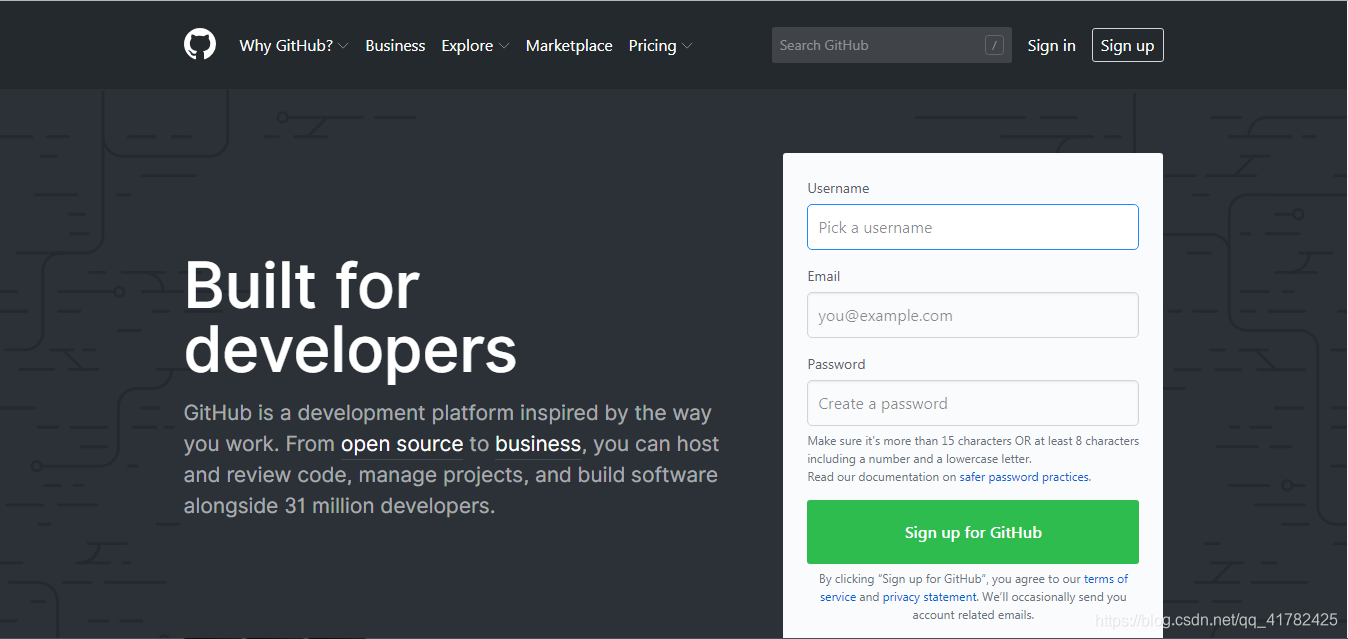
Task: Click the Email input field
Action: tap(972, 315)
